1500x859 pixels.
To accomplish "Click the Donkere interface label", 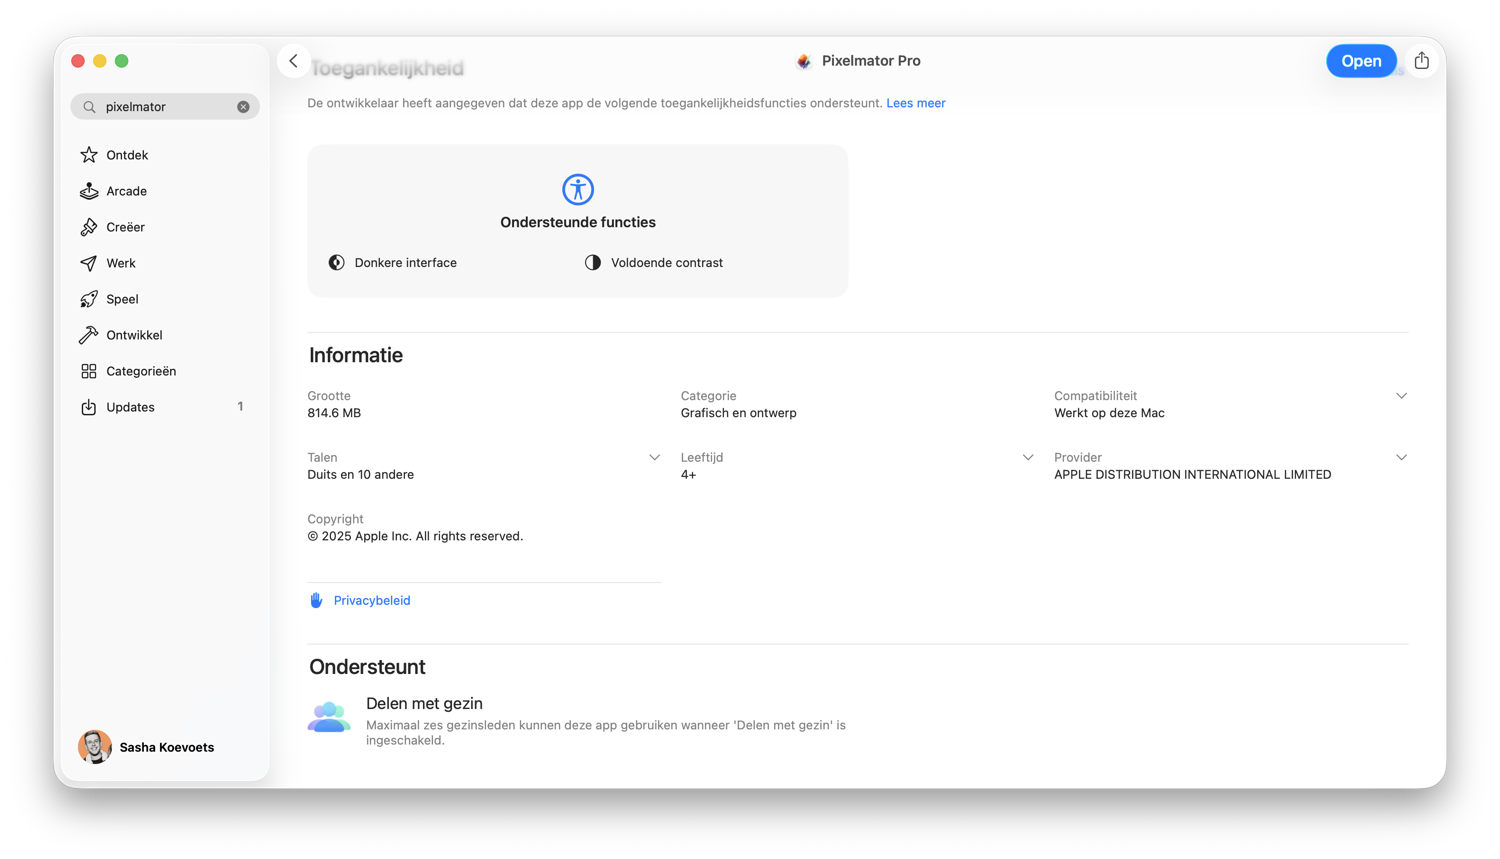I will coord(406,263).
